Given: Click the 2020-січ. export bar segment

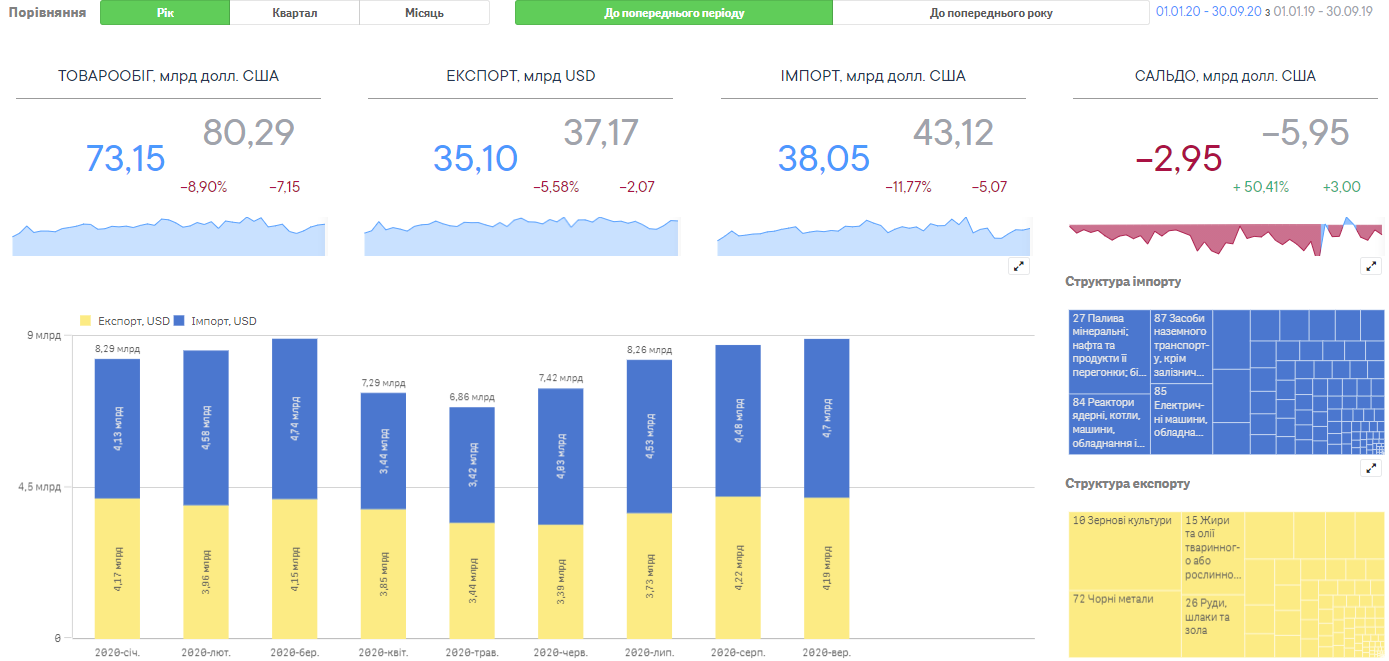Looking at the screenshot, I should (118, 567).
